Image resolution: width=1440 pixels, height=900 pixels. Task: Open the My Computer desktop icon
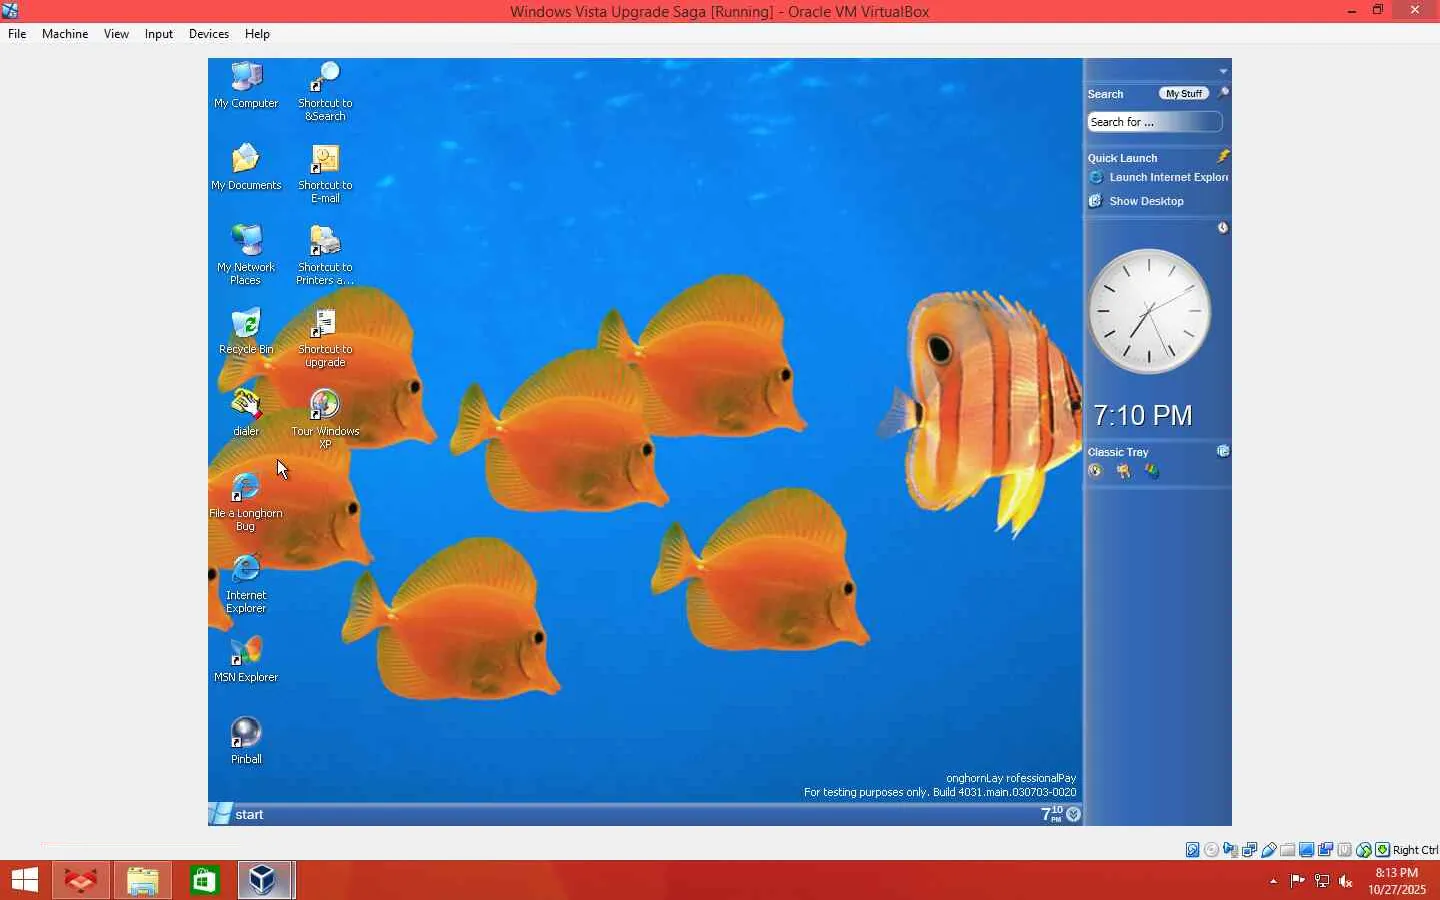tap(246, 85)
